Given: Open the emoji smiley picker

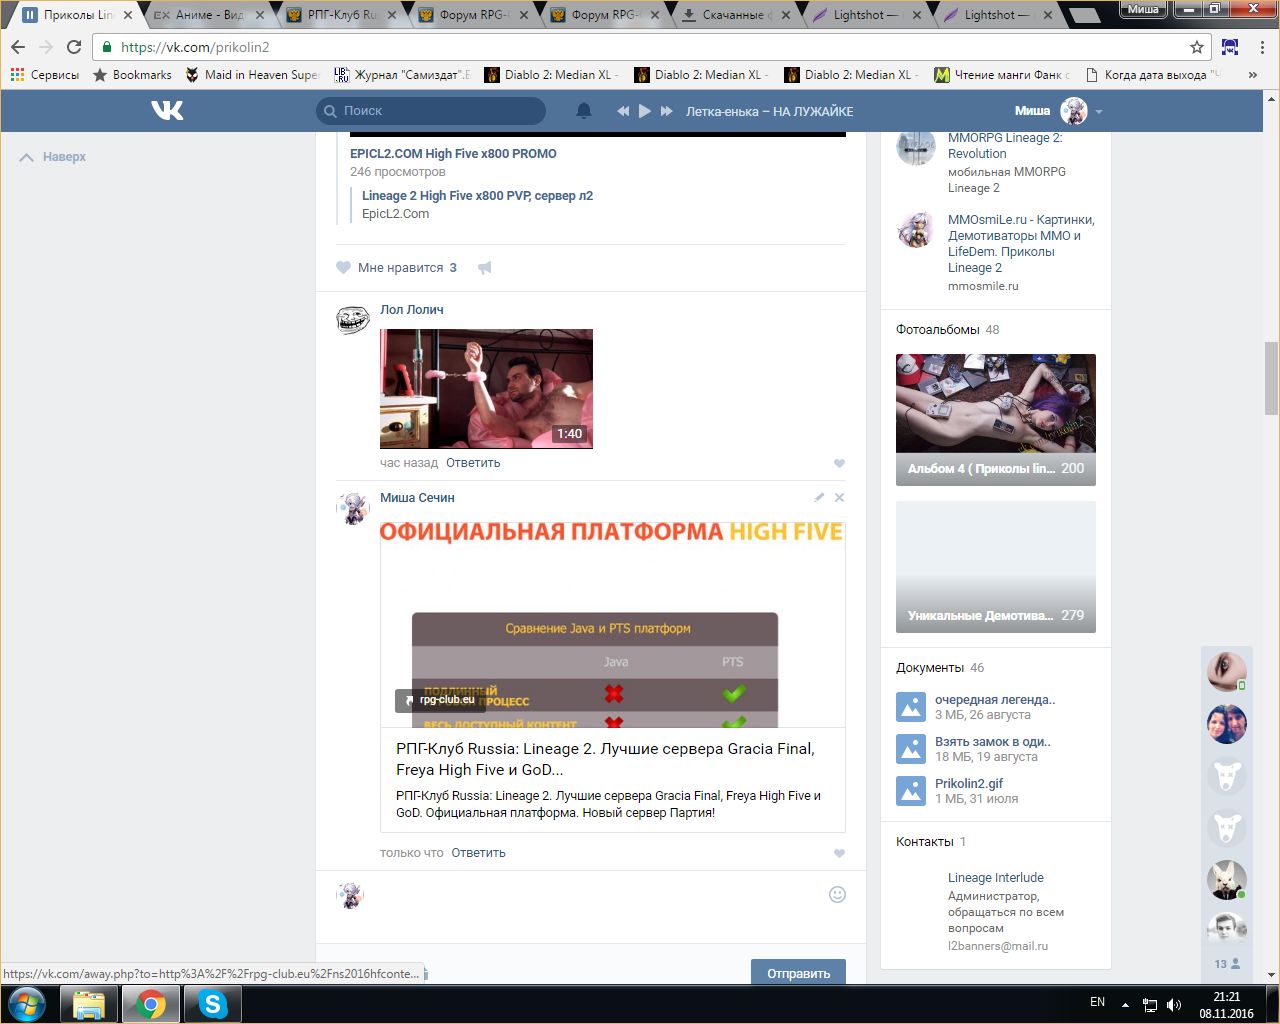Looking at the screenshot, I should (838, 894).
